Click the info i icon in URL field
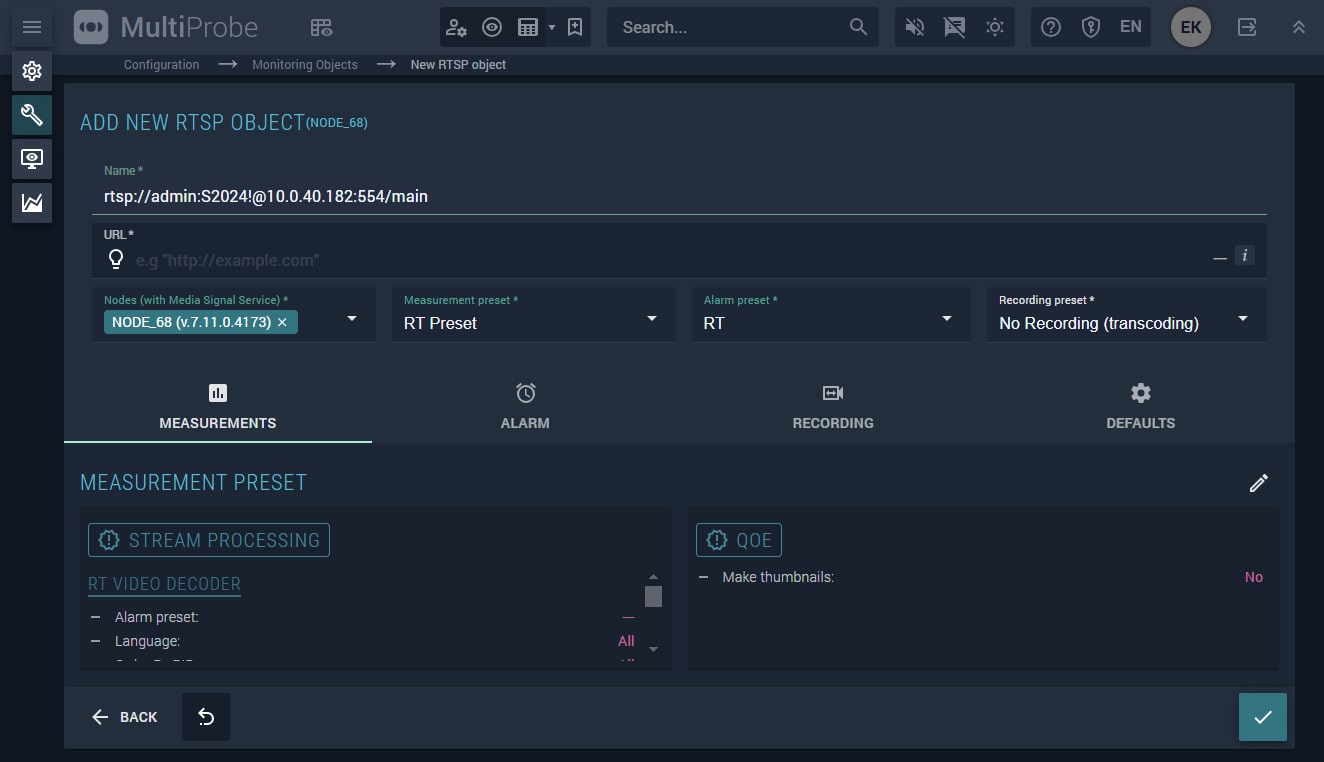 (x=1244, y=255)
